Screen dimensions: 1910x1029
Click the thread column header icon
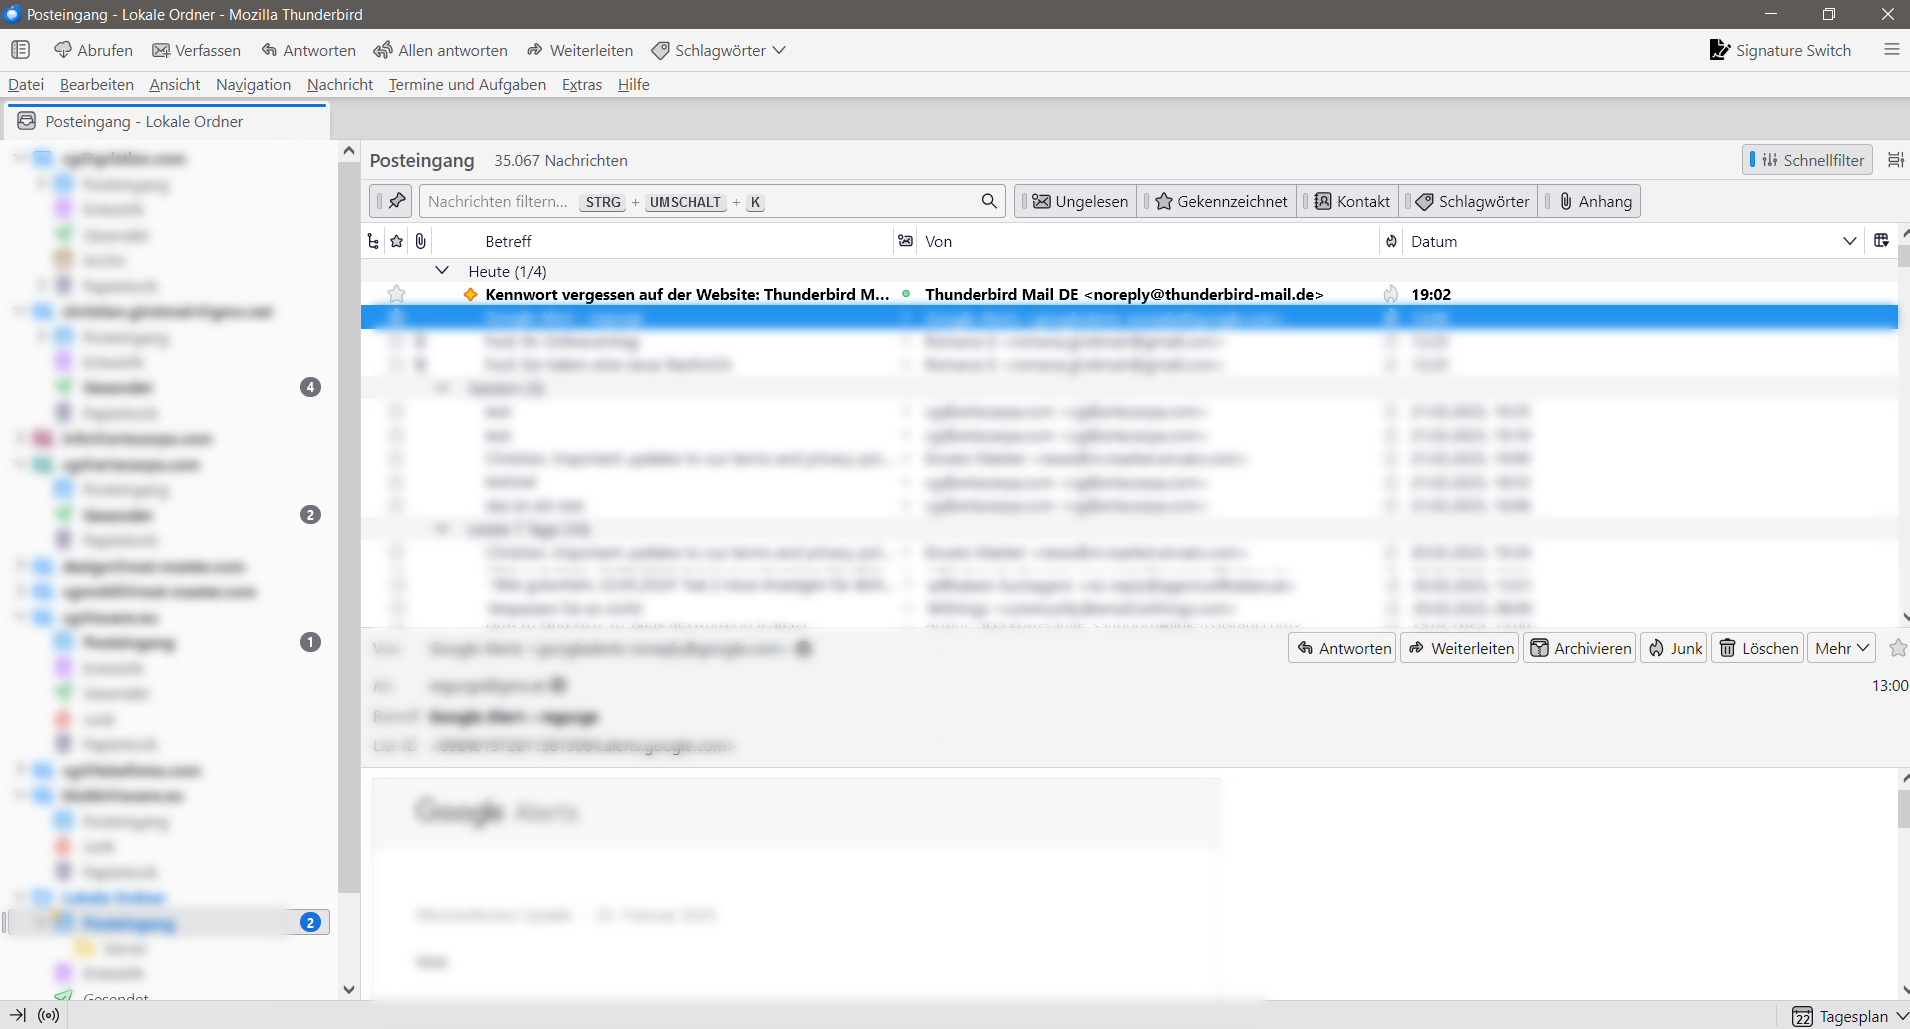(x=373, y=241)
